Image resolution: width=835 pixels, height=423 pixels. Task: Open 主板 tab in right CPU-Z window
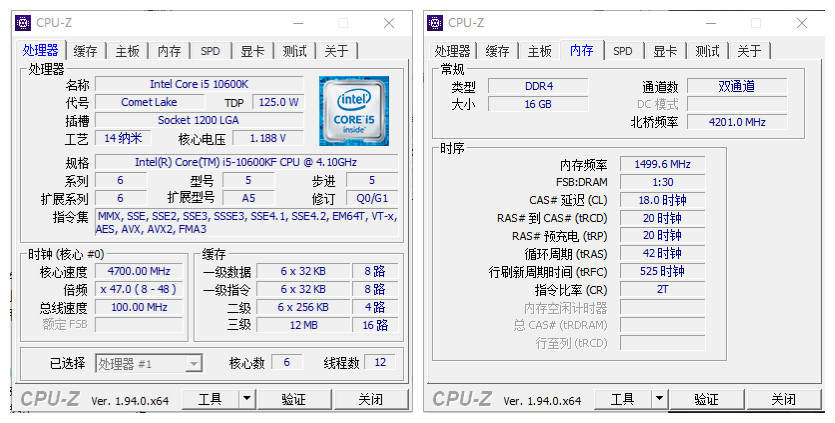539,51
